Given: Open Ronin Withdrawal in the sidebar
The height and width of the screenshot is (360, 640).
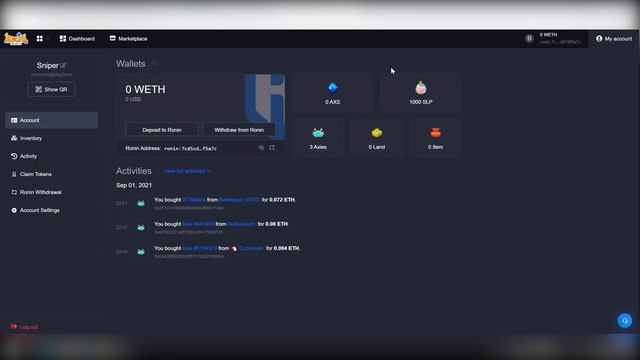Looking at the screenshot, I should coord(52,192).
